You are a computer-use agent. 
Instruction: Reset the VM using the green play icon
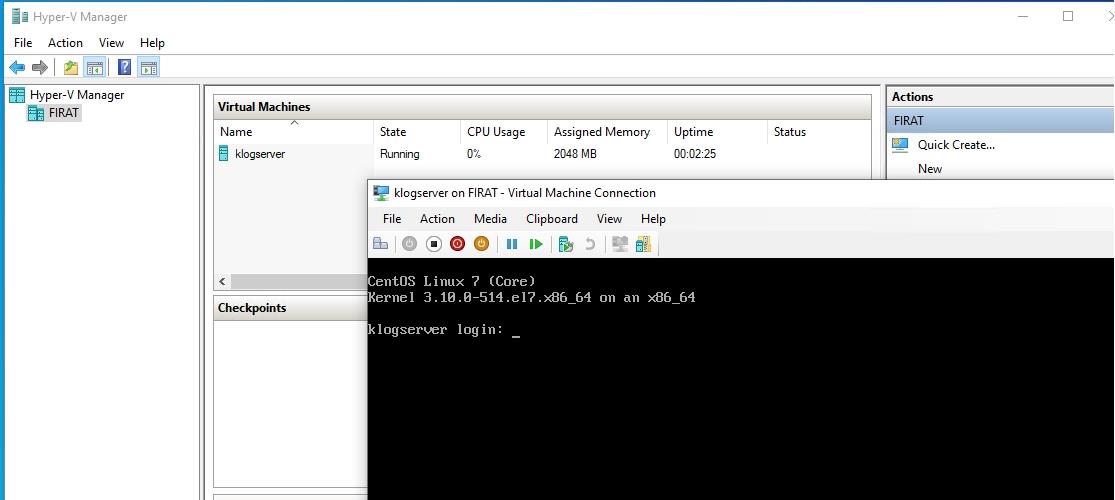coord(536,244)
